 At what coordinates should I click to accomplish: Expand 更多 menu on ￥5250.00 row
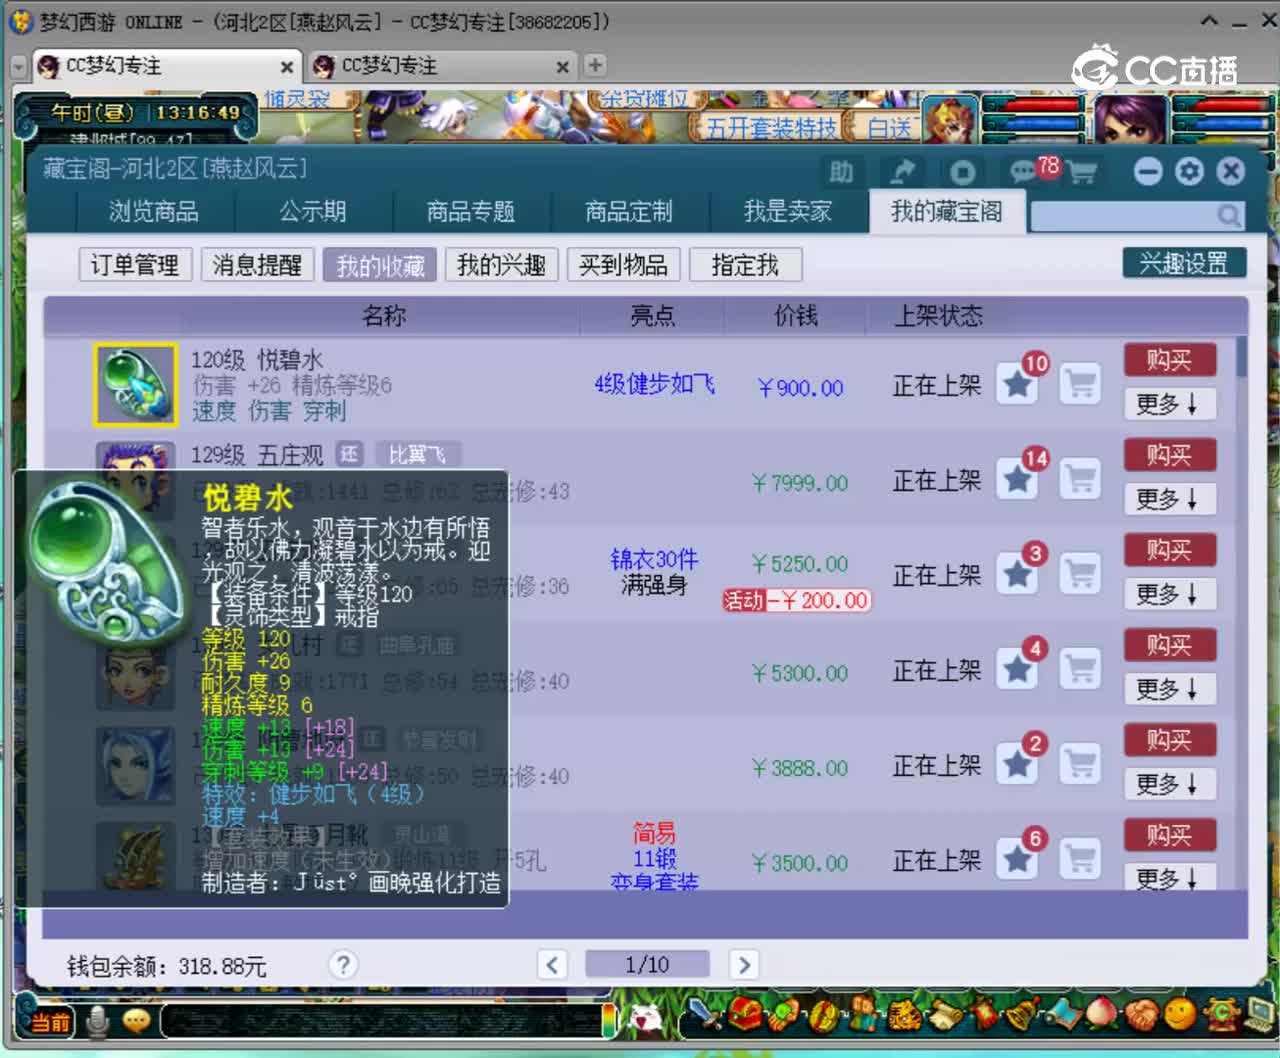pyautogui.click(x=1169, y=594)
